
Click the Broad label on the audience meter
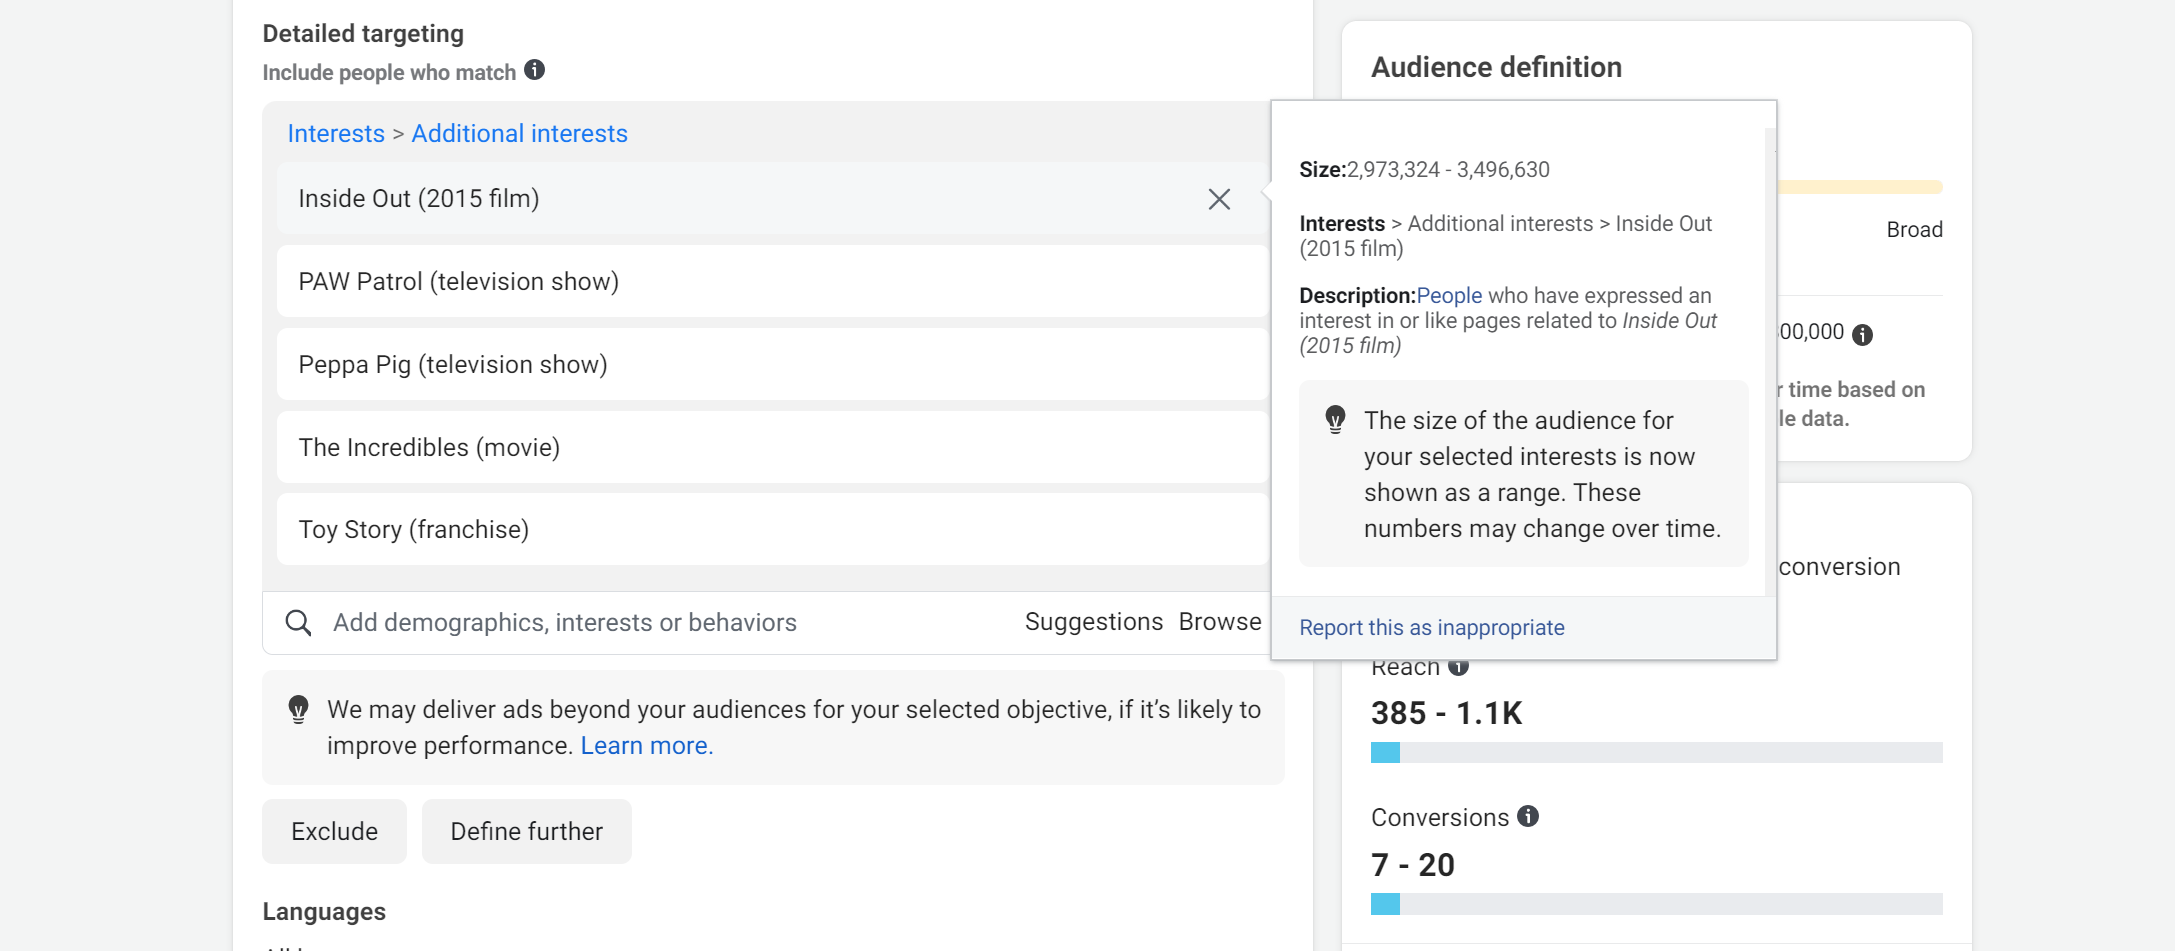pos(1914,230)
